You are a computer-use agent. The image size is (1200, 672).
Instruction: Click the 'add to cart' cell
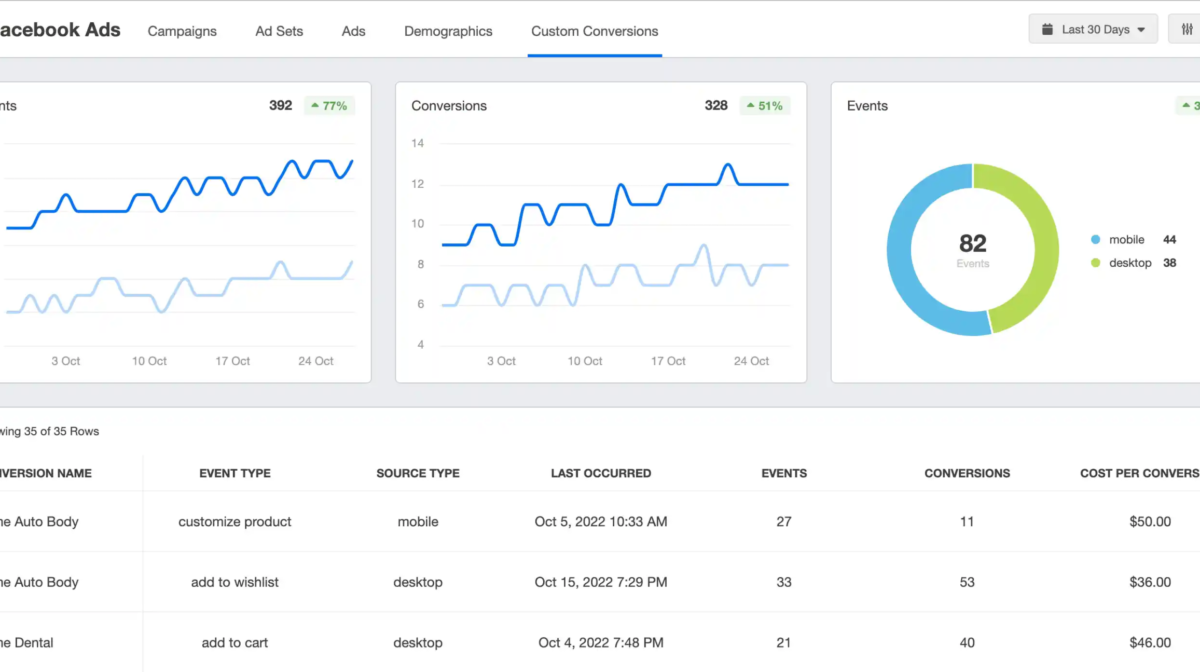click(235, 642)
